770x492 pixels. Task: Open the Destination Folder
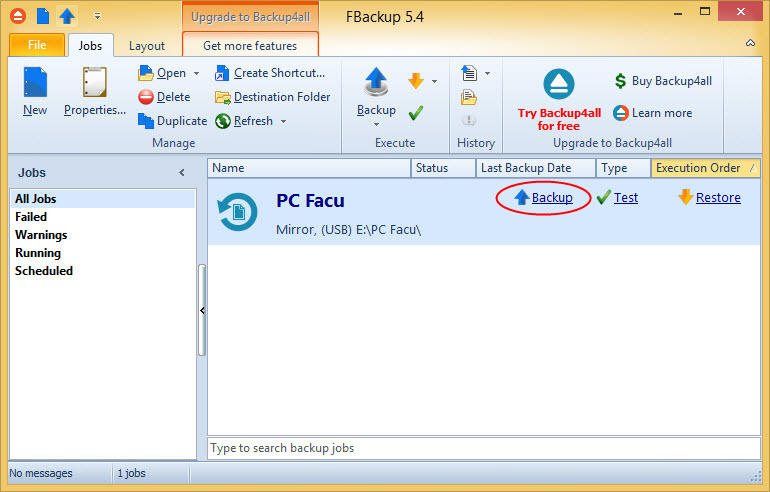273,97
